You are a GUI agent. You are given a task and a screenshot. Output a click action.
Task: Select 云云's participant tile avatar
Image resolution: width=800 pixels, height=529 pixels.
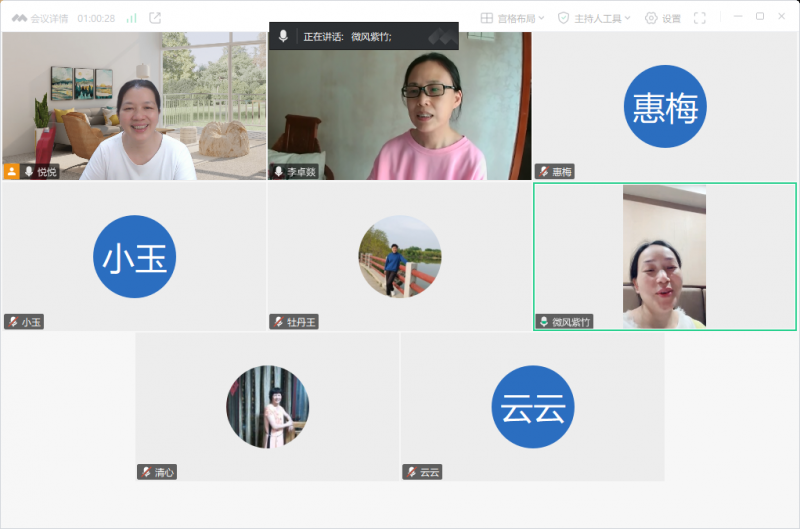tap(532, 406)
